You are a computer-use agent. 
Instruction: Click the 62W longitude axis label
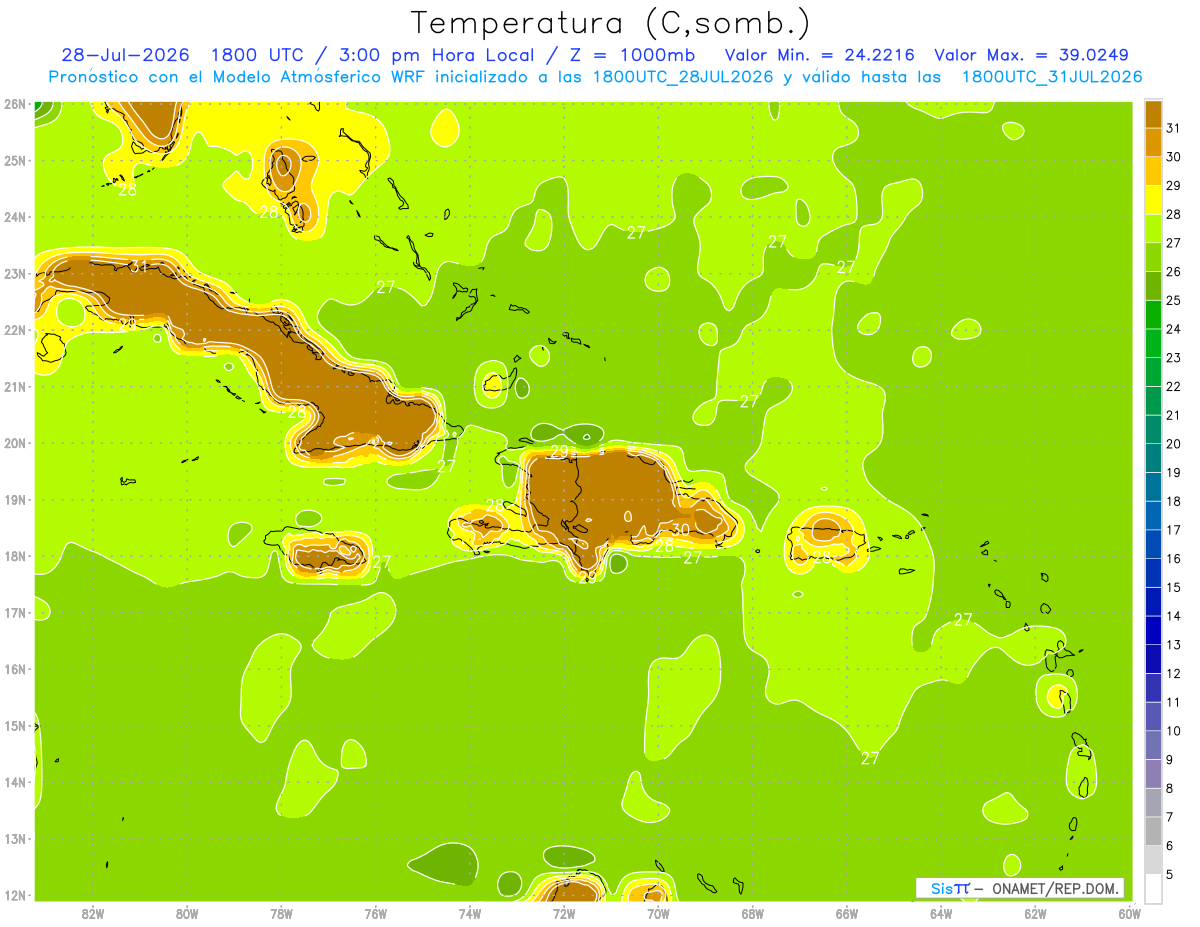tap(1036, 913)
